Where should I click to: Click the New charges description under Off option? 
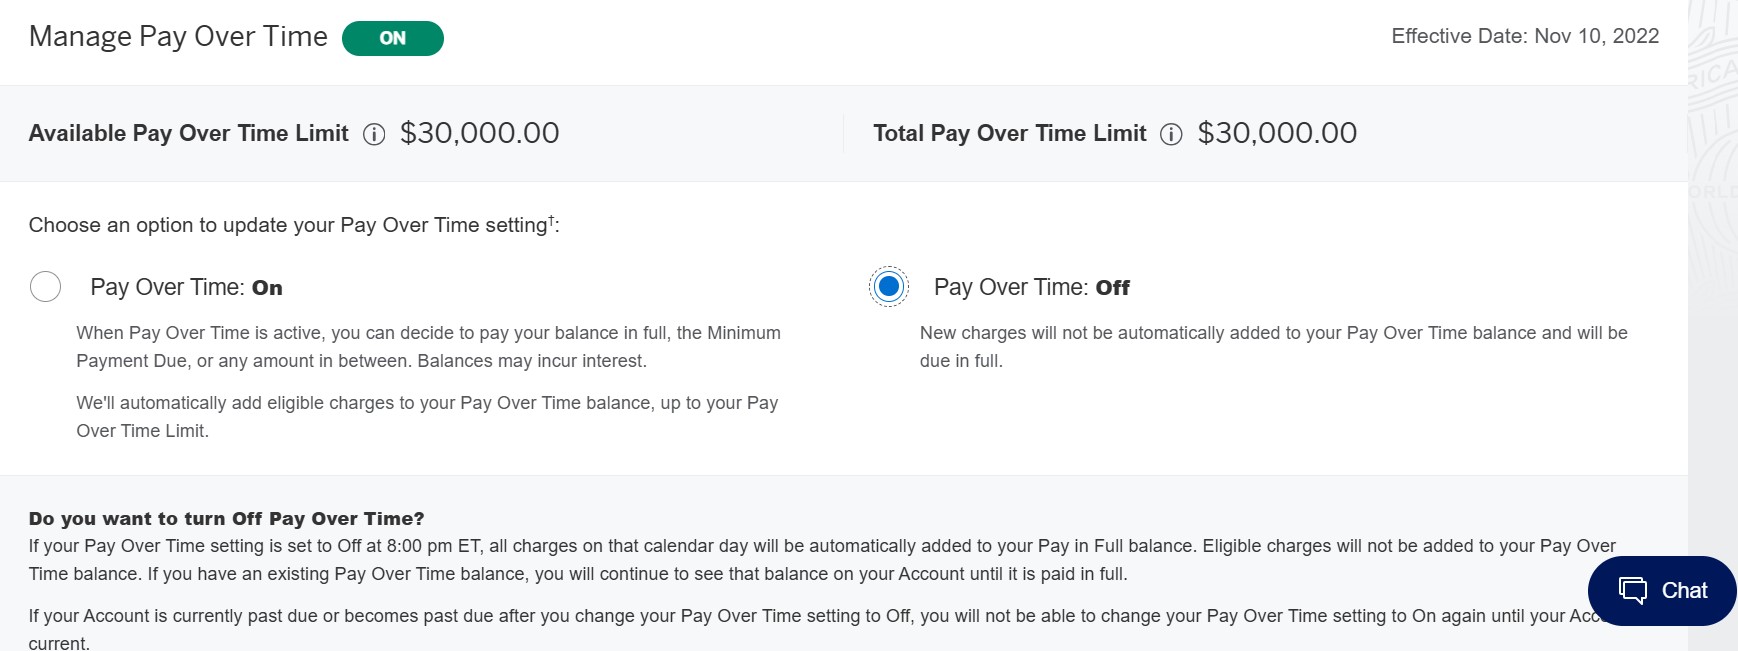(1273, 346)
